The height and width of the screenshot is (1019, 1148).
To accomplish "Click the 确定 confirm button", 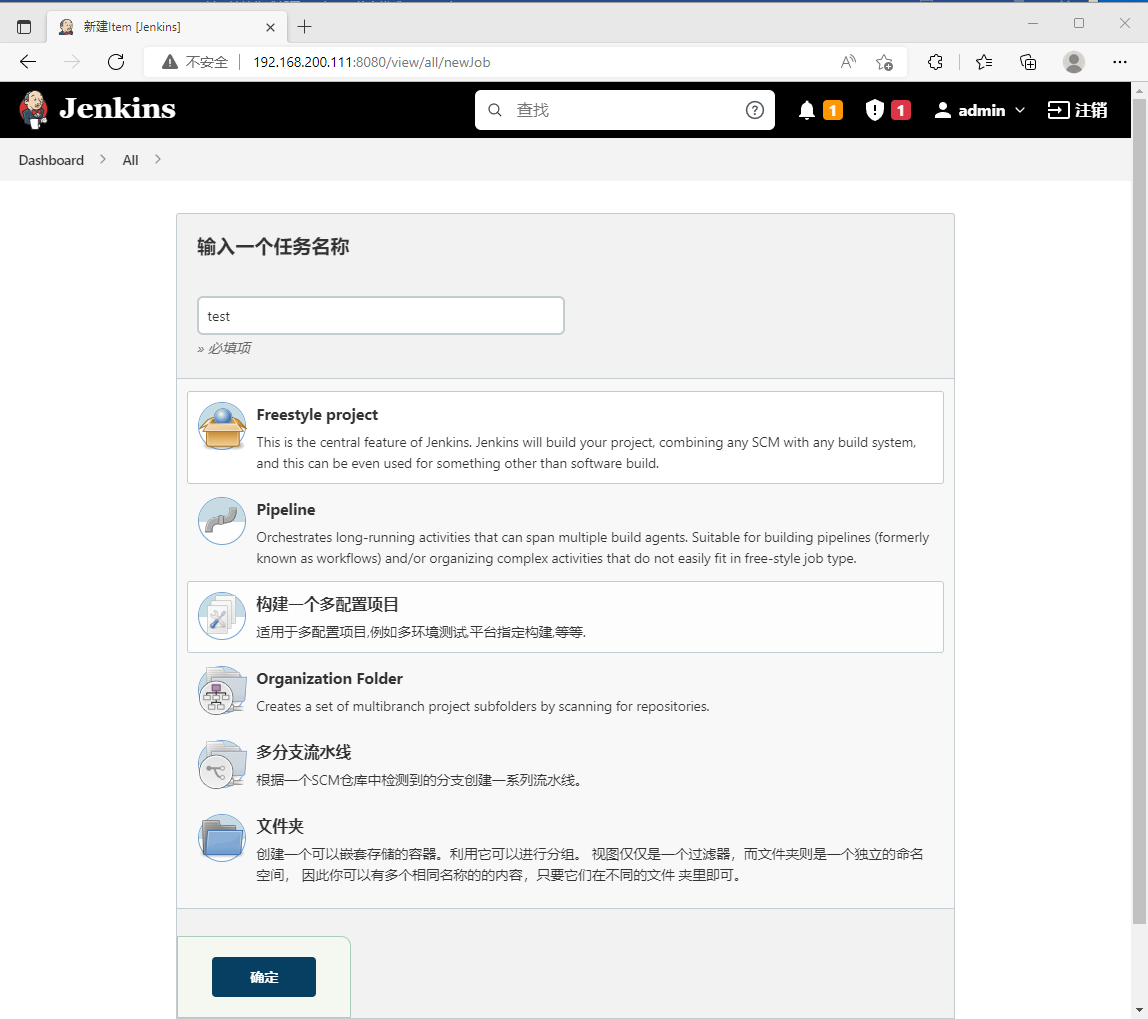I will pyautogui.click(x=264, y=977).
